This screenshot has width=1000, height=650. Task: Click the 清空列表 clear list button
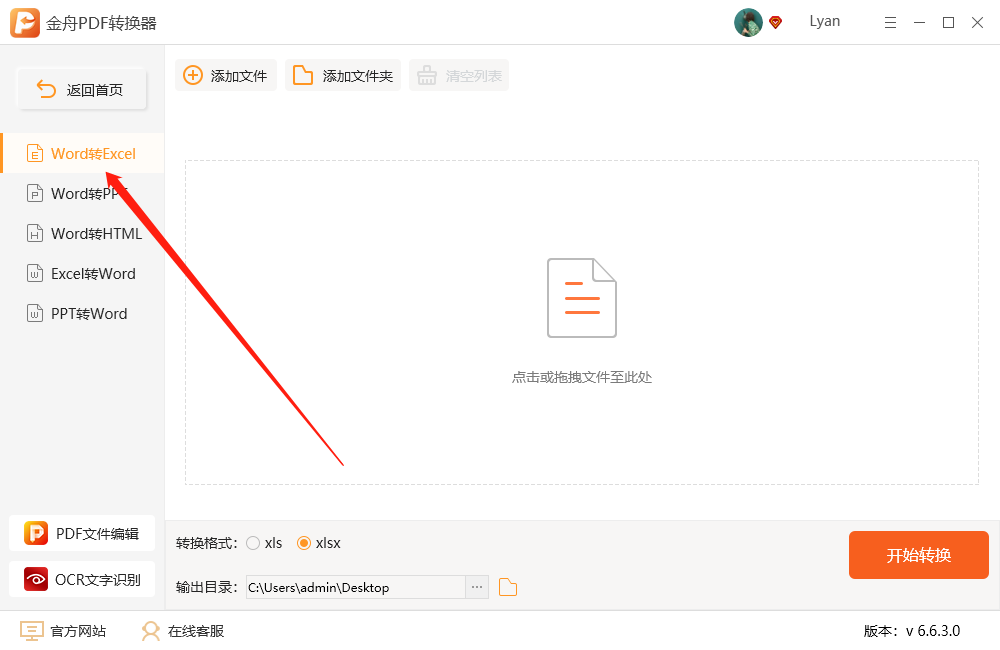[459, 75]
